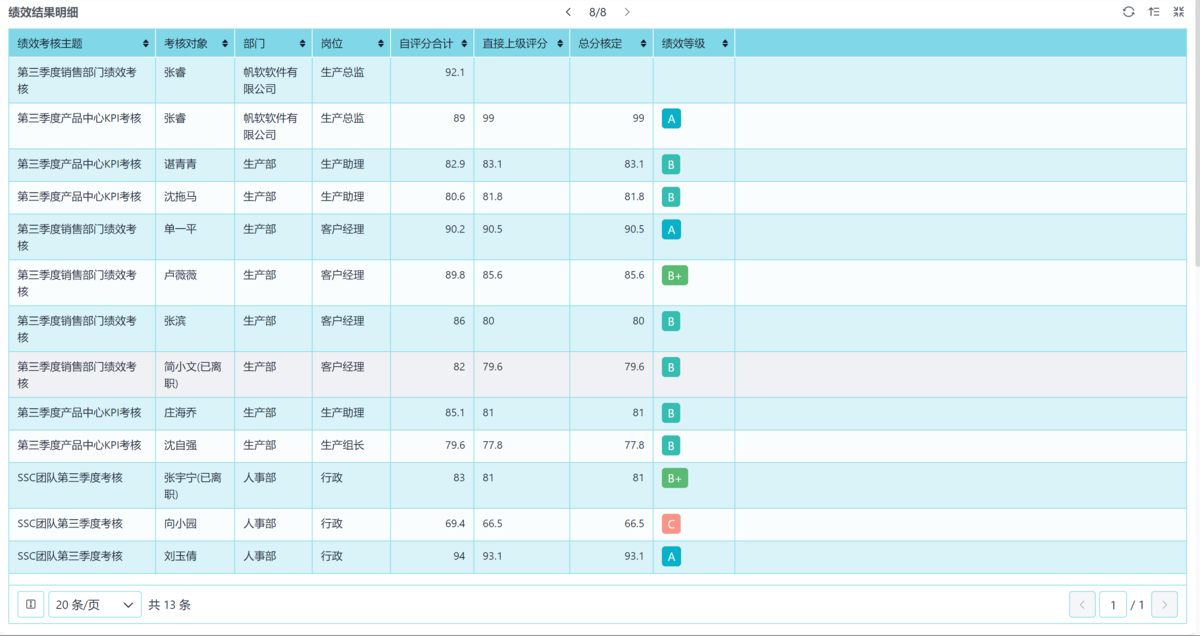This screenshot has height=636, width=1200.
Task: Go to previous panel using left chevron beside 8/8
Action: click(568, 12)
